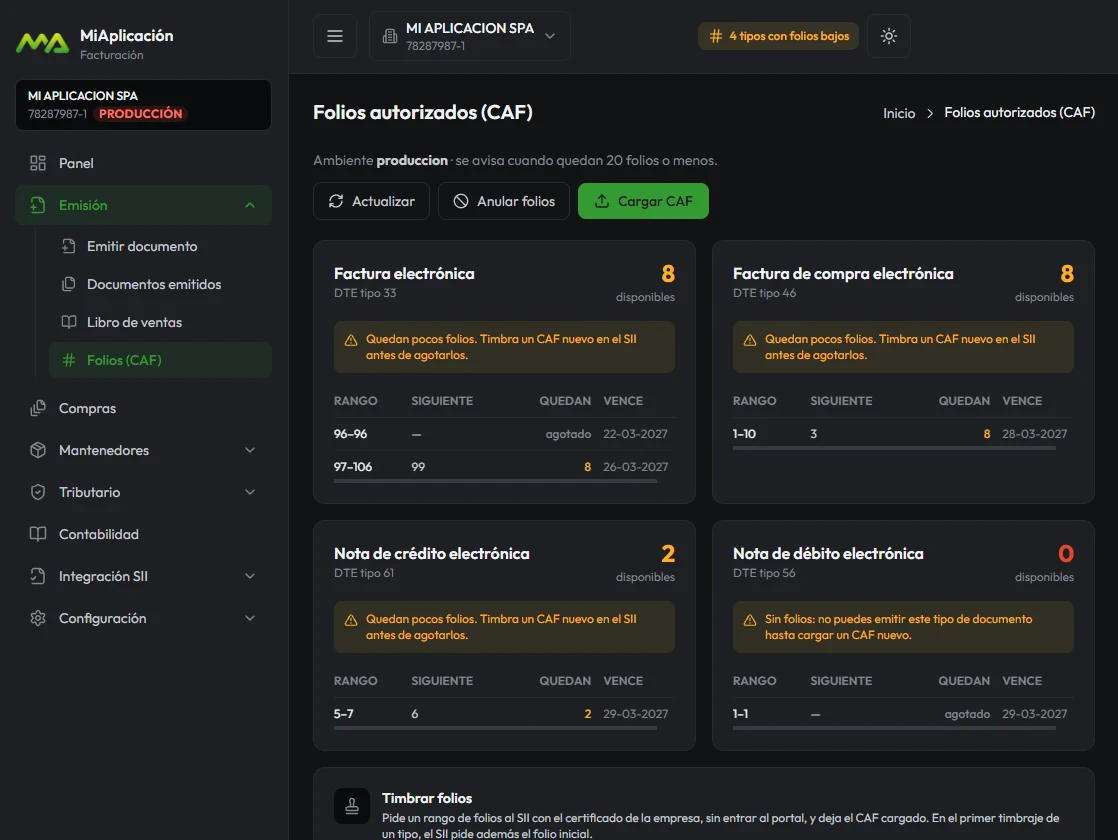Click the 1–1 range in Nota de débito
The width and height of the screenshot is (1118, 840).
click(741, 714)
